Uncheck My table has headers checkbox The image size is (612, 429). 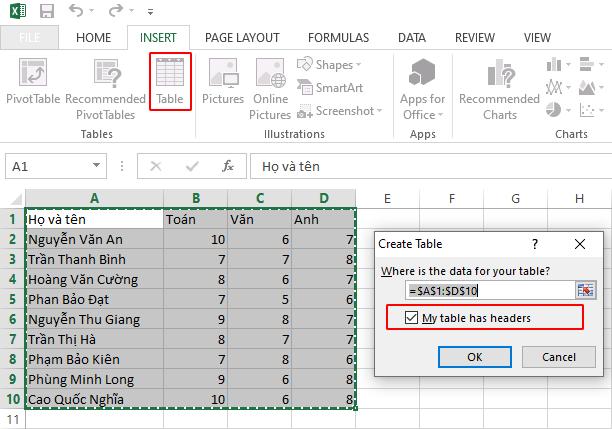pos(413,318)
